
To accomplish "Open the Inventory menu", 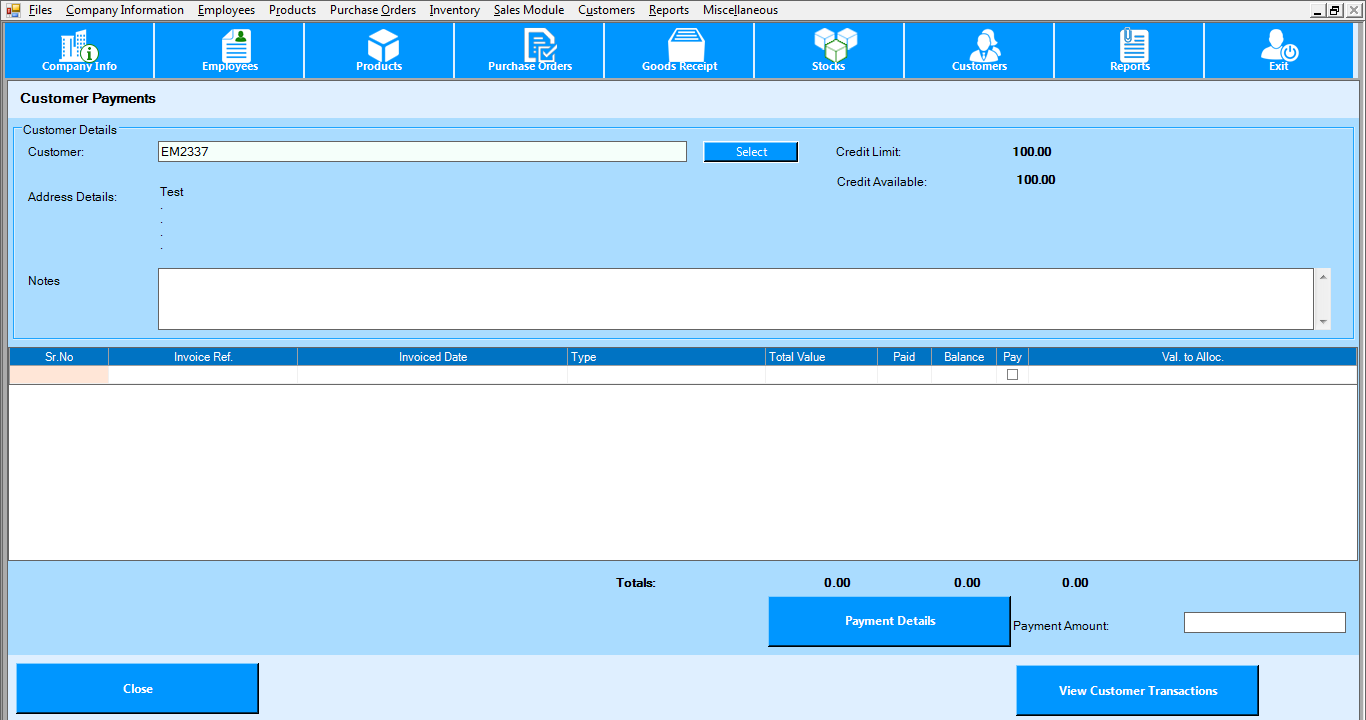I will click(454, 10).
